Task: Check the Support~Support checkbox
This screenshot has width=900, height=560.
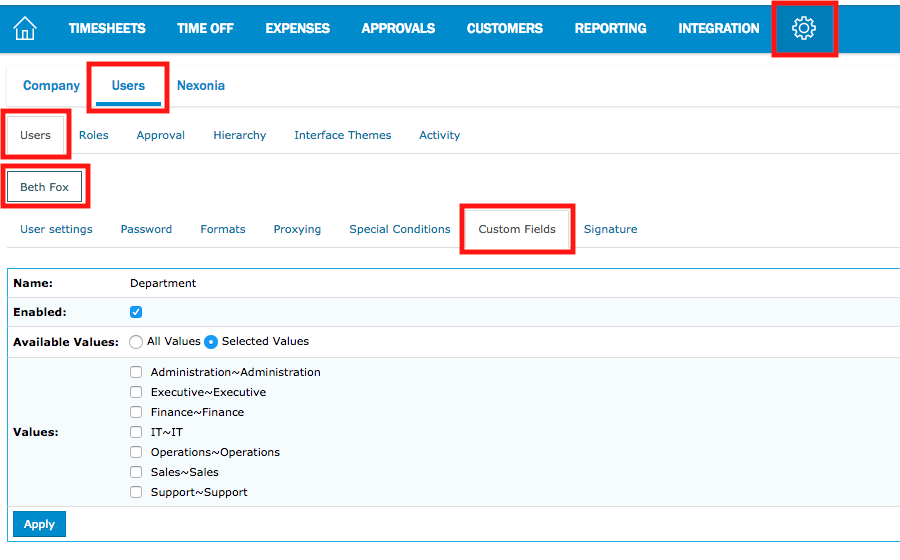Action: tap(136, 492)
